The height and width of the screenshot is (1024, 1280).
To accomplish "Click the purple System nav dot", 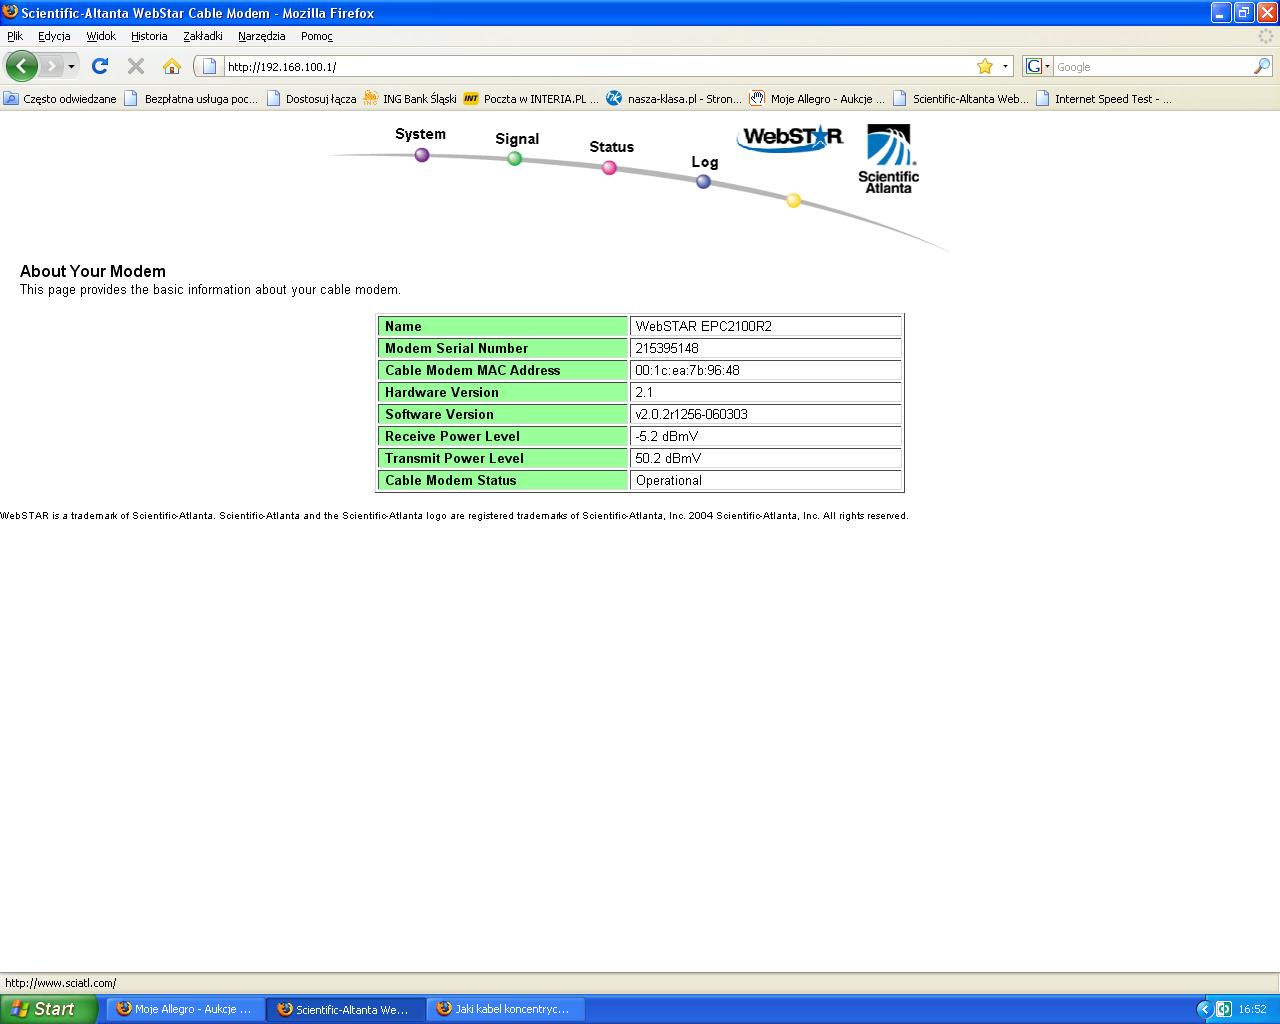I will 422,155.
